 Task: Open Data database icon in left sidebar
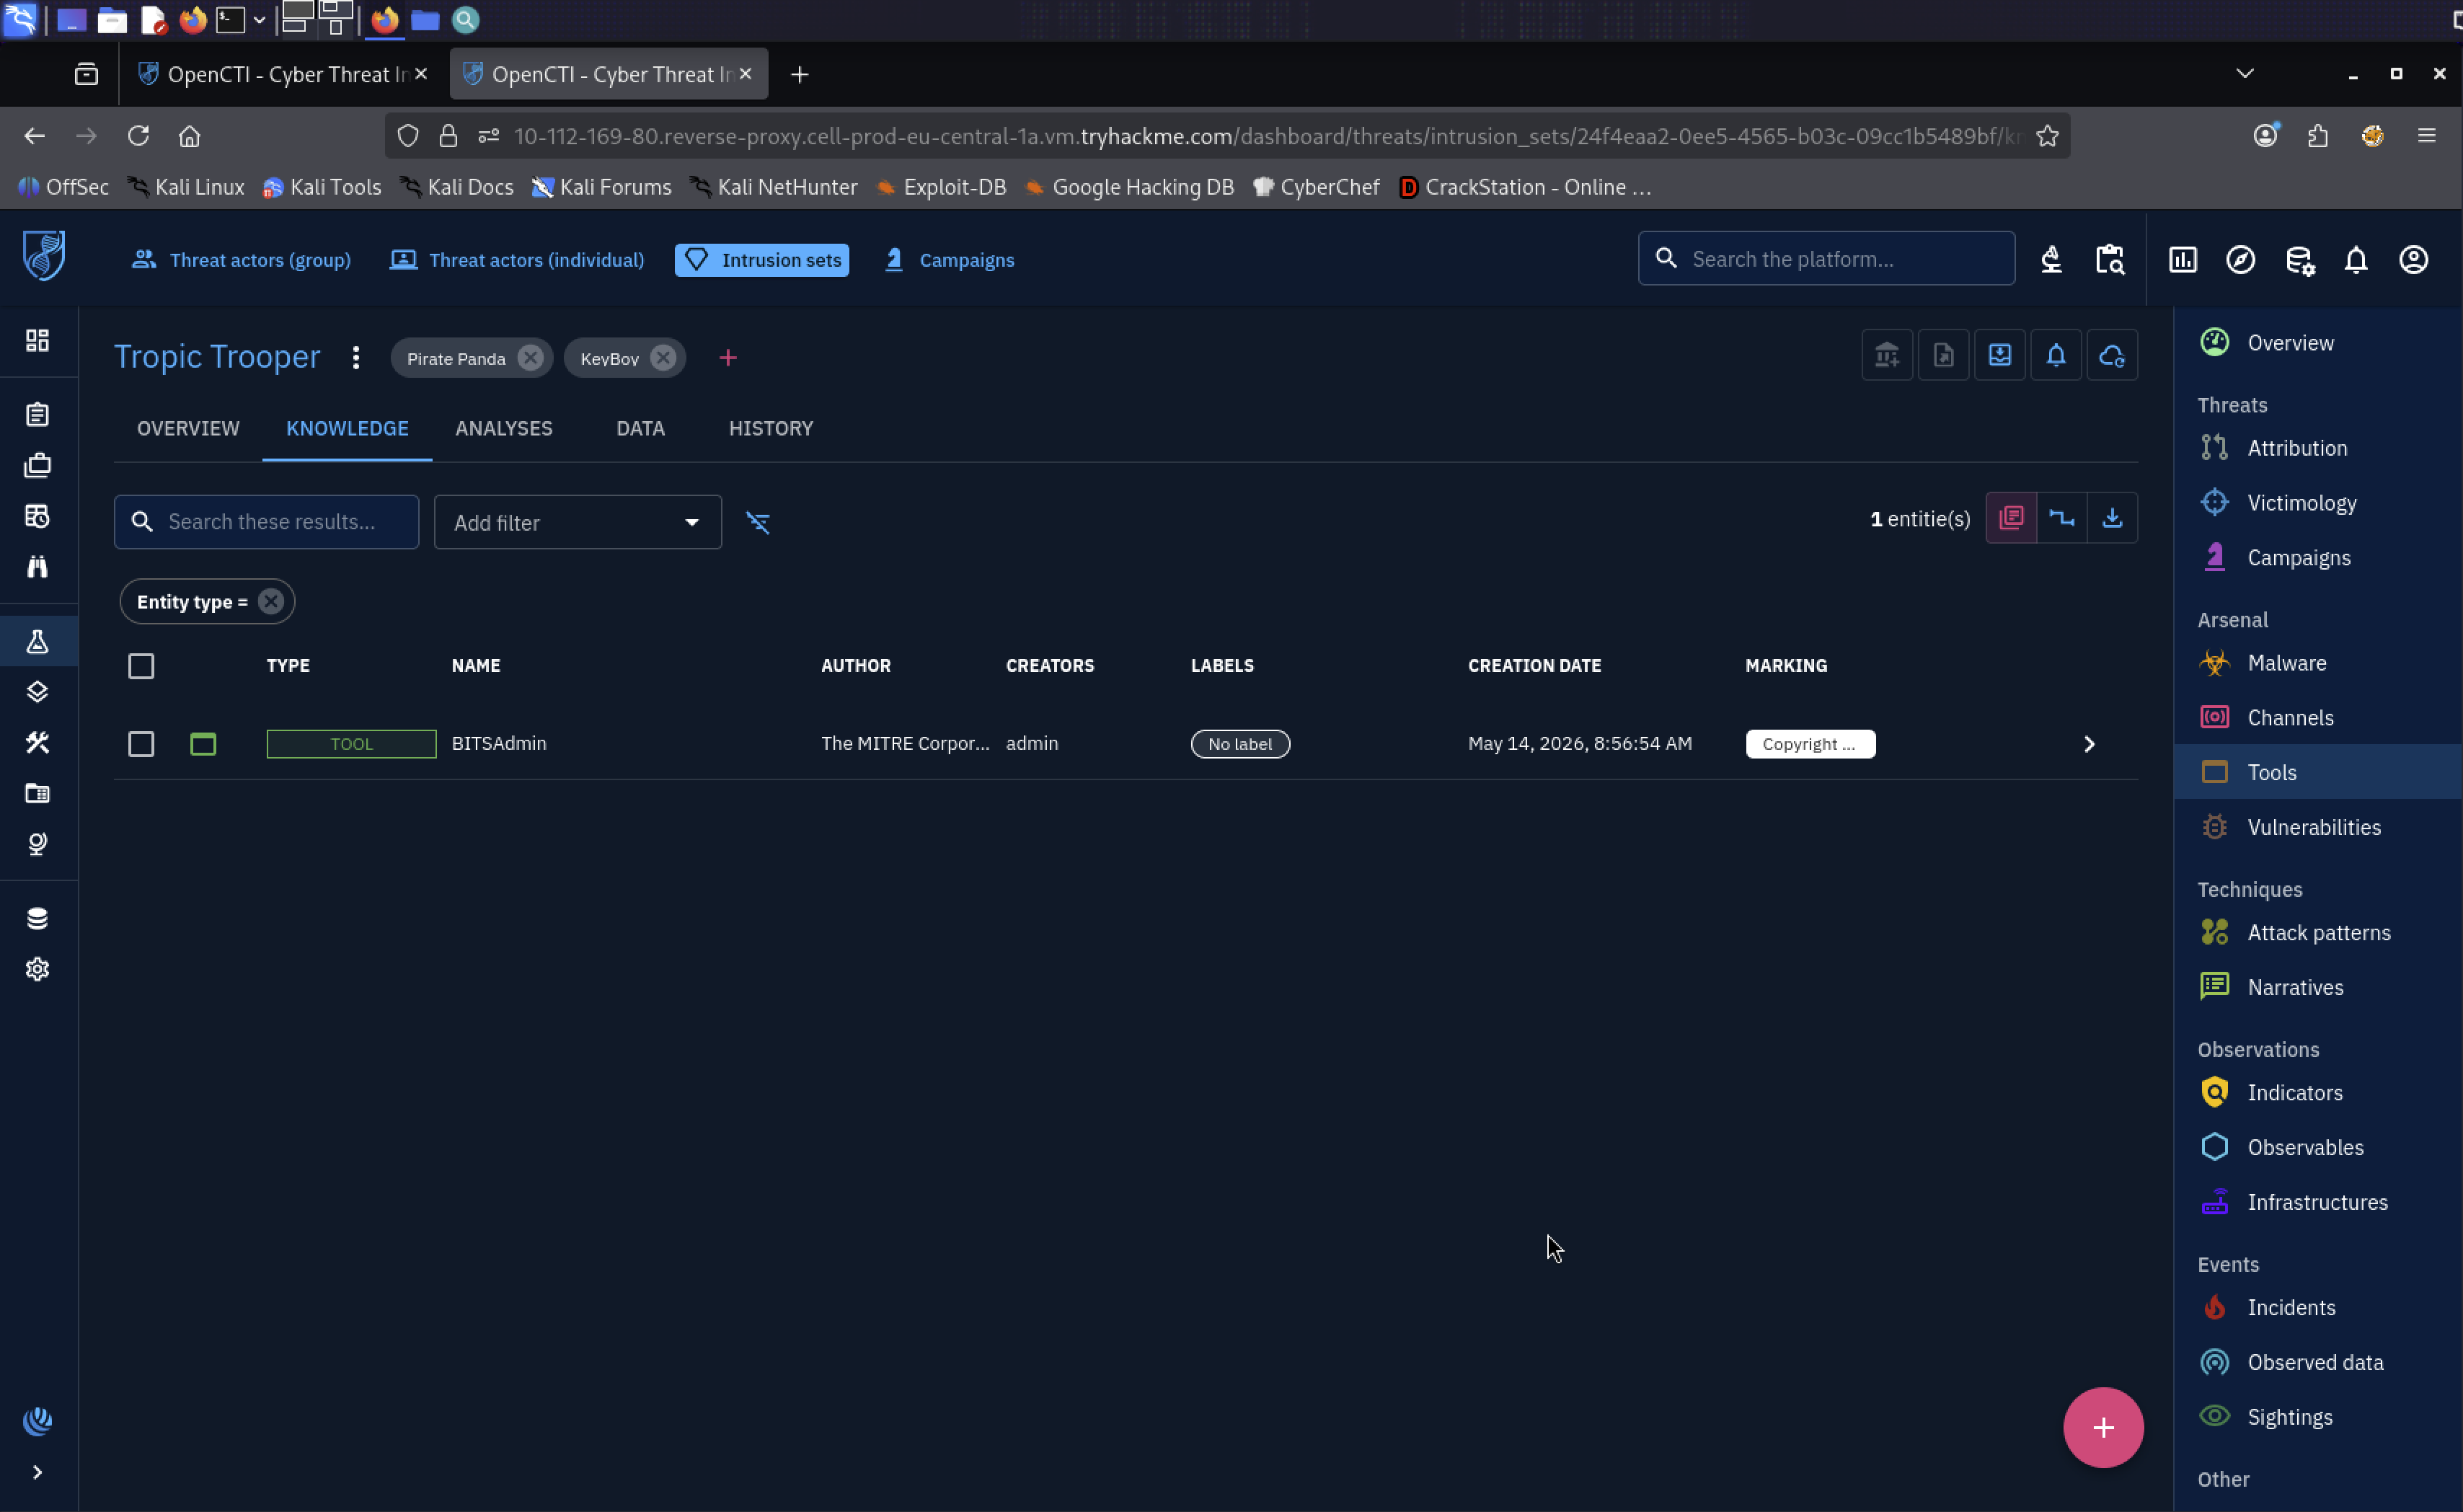point(38,919)
